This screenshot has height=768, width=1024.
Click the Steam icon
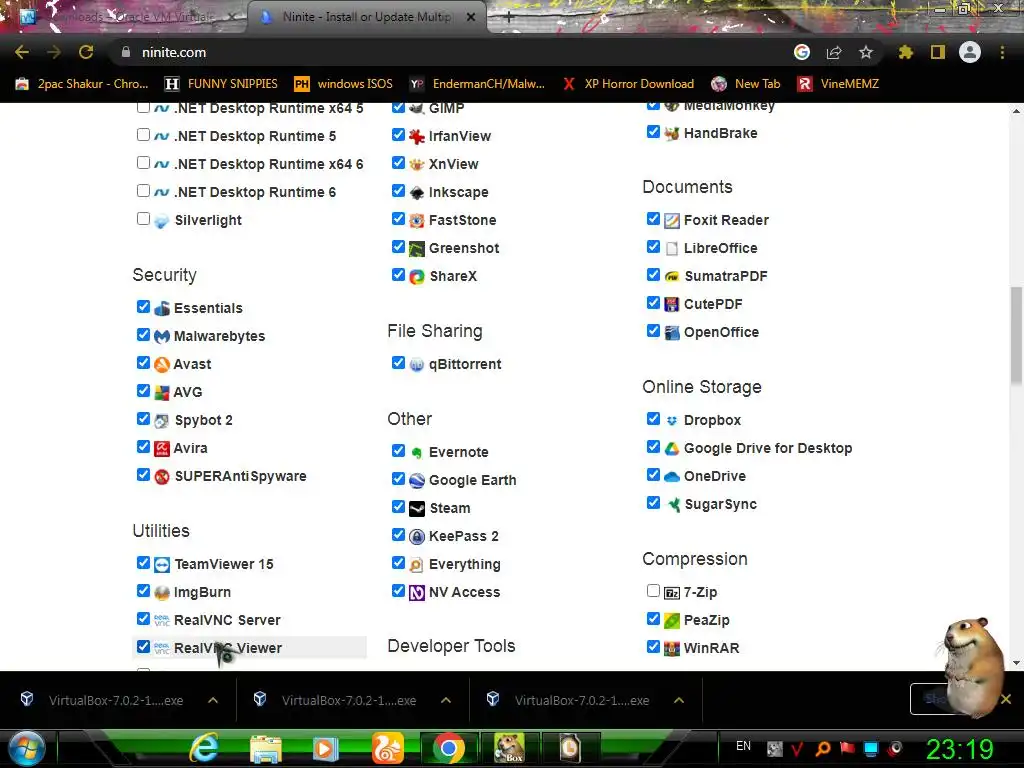417,508
